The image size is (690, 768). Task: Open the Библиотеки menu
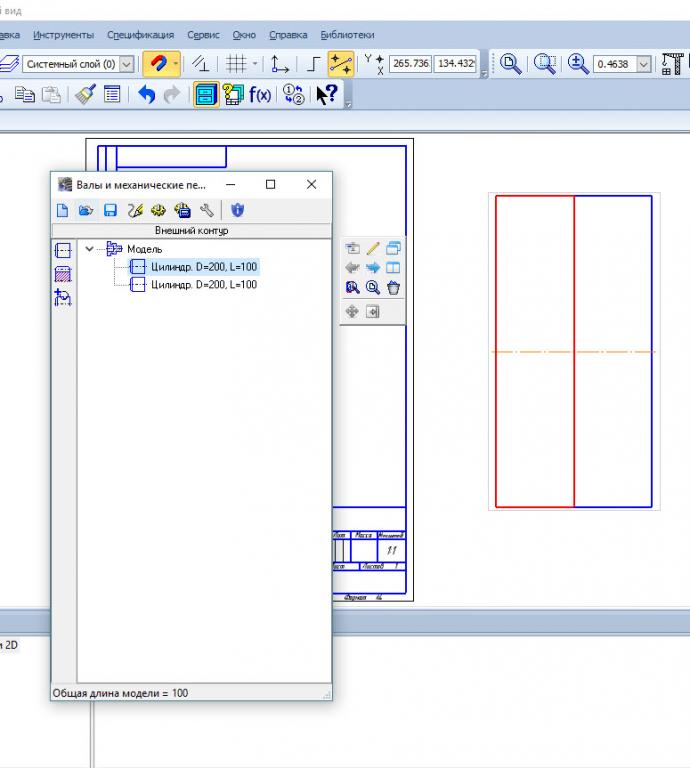tap(347, 34)
